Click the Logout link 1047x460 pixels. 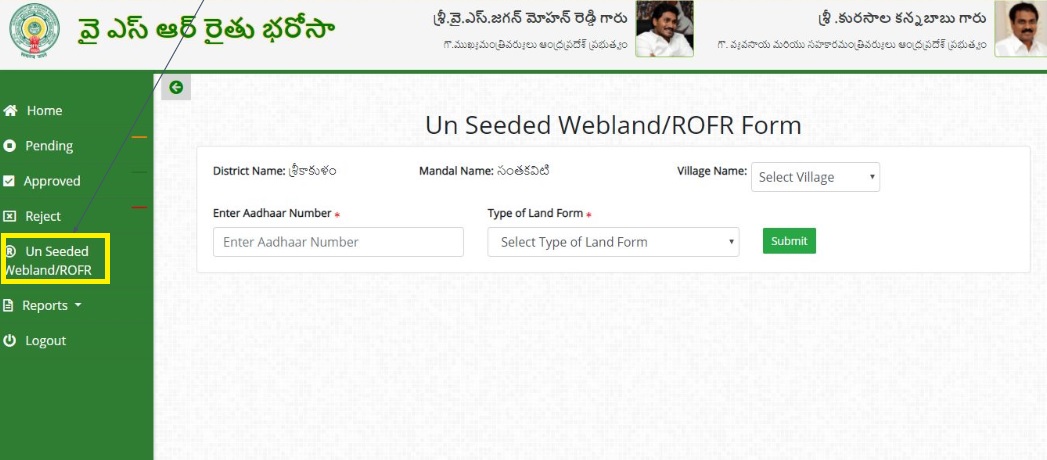tap(45, 340)
